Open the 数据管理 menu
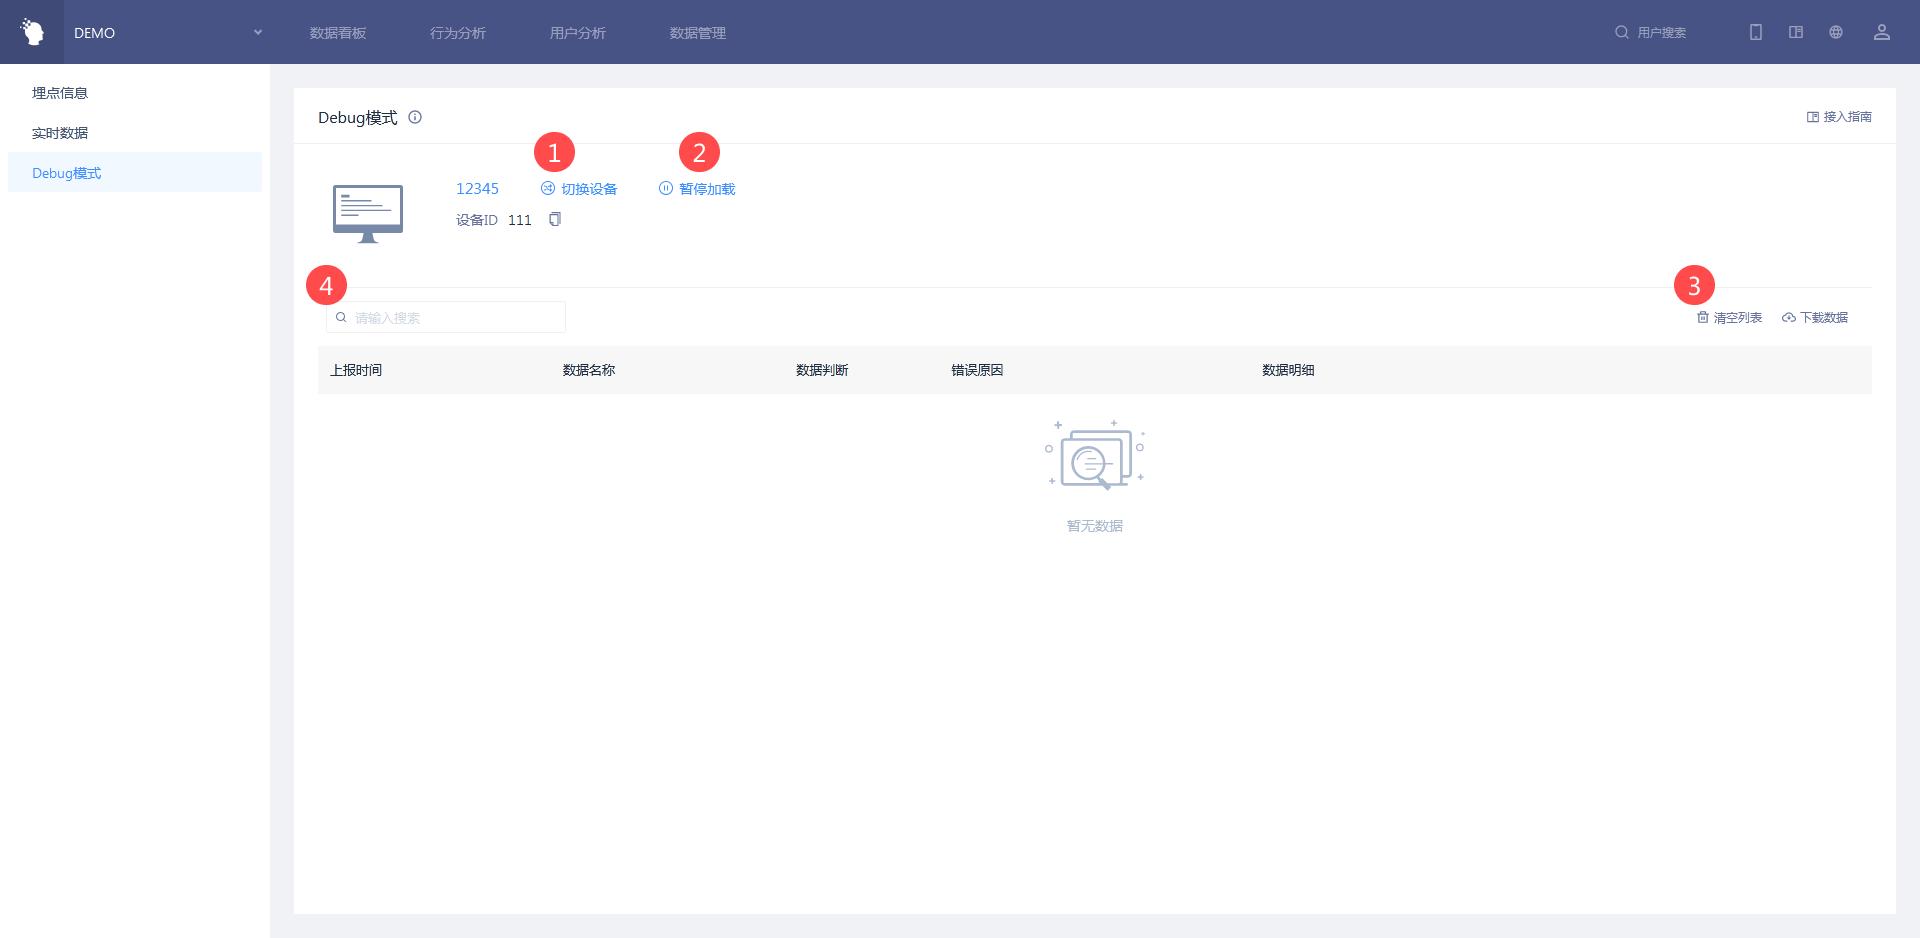 coord(698,33)
